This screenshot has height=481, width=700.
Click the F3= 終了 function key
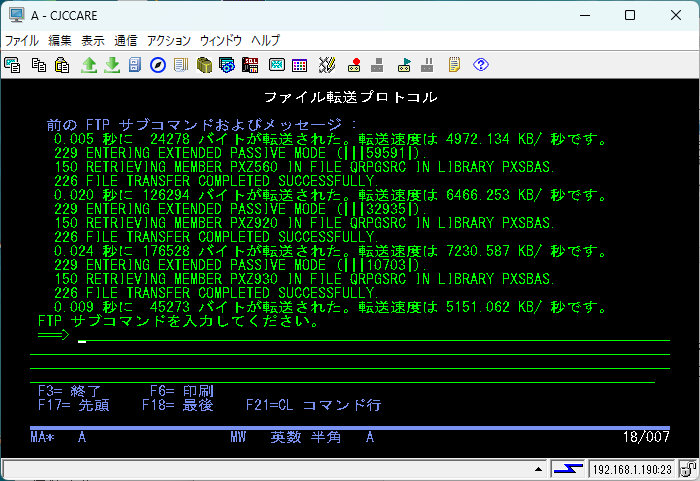[x=70, y=391]
